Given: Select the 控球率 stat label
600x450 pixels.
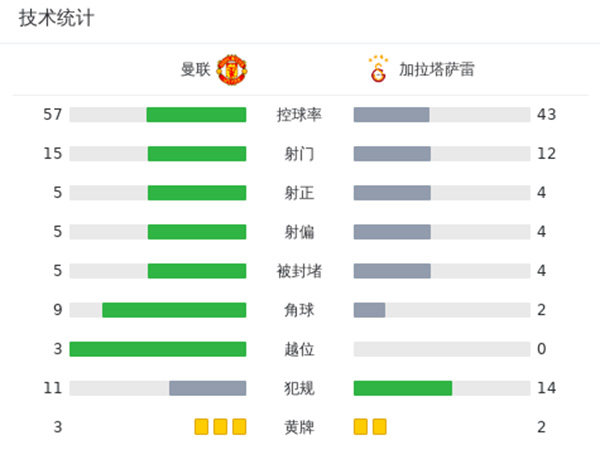Looking at the screenshot, I should pos(299,114).
